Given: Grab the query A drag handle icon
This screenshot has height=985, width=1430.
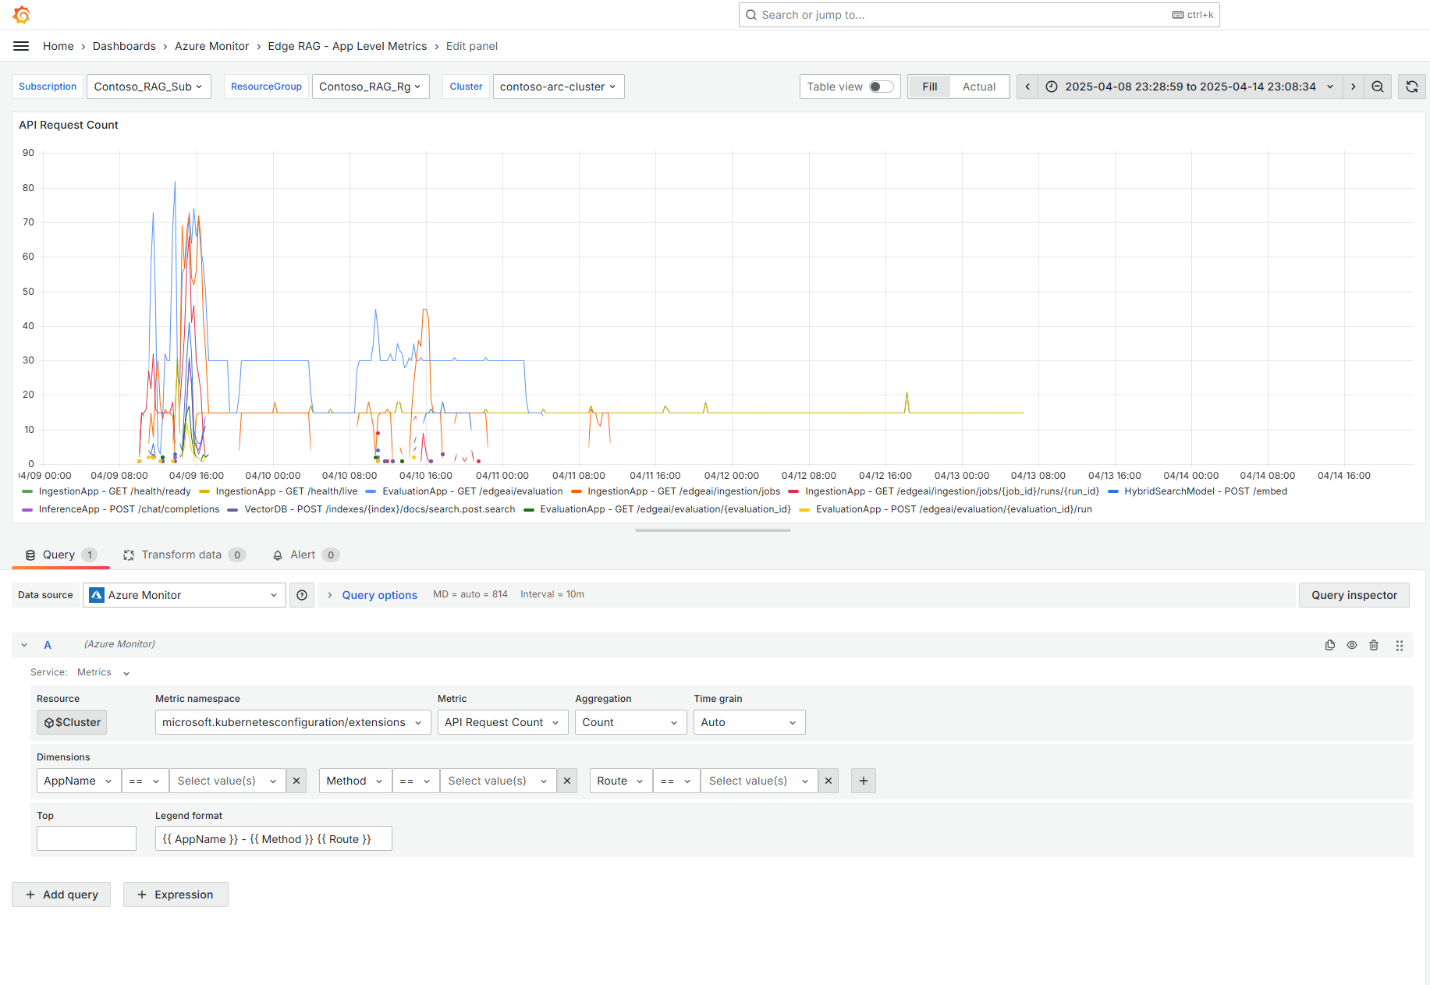Looking at the screenshot, I should (1400, 645).
